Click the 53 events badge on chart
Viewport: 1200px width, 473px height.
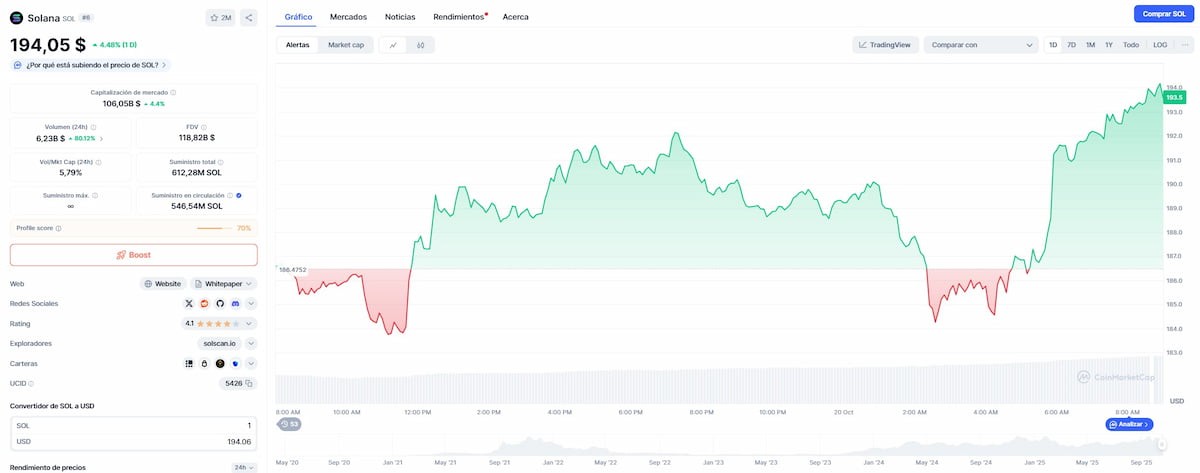click(x=289, y=424)
